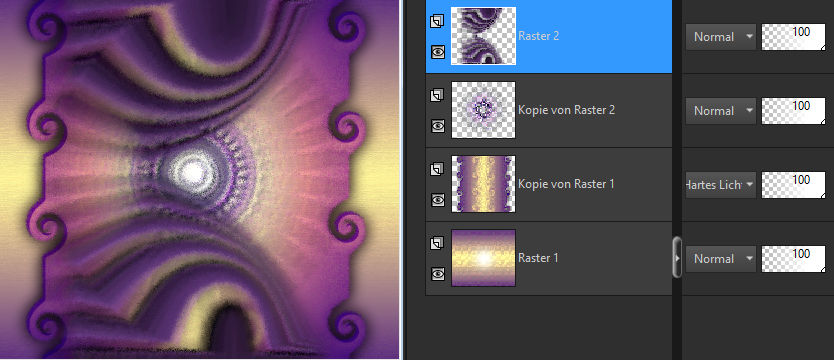834x360 pixels.
Task: Click layer type icon of Kopie von Raster 1
Action: [x=437, y=169]
